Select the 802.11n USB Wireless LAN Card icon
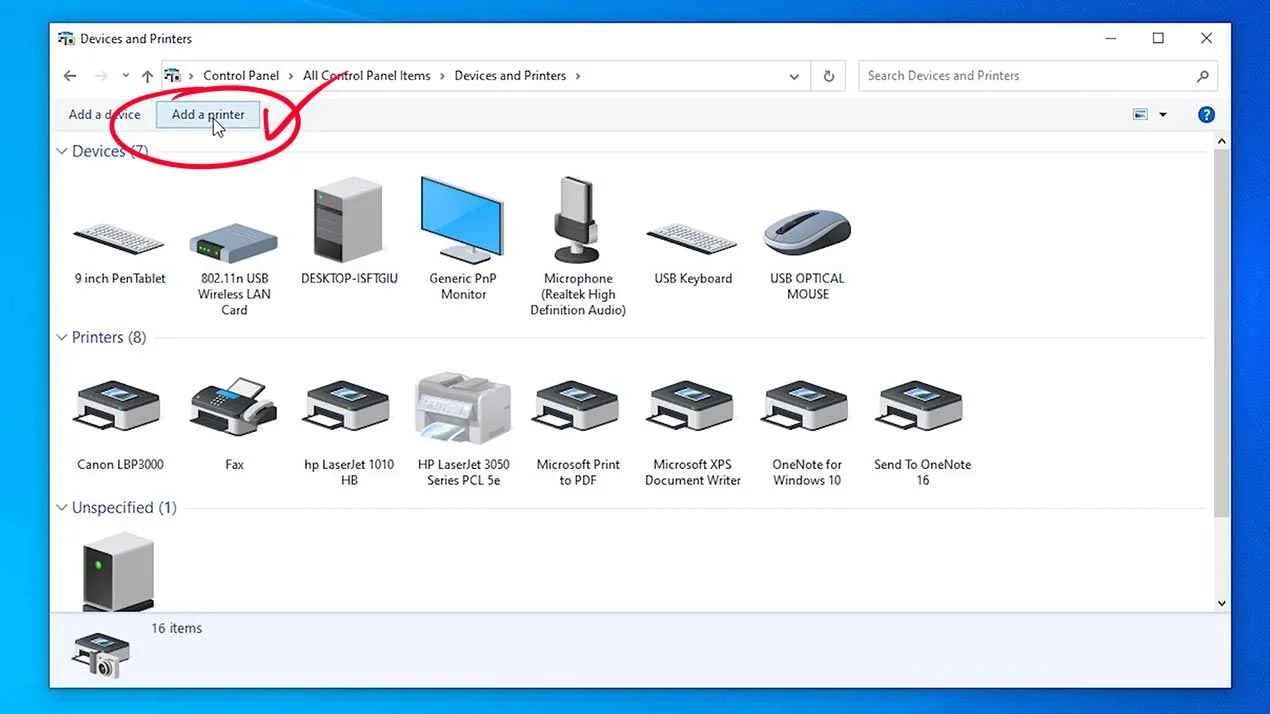Image resolution: width=1270 pixels, height=714 pixels. pos(234,242)
